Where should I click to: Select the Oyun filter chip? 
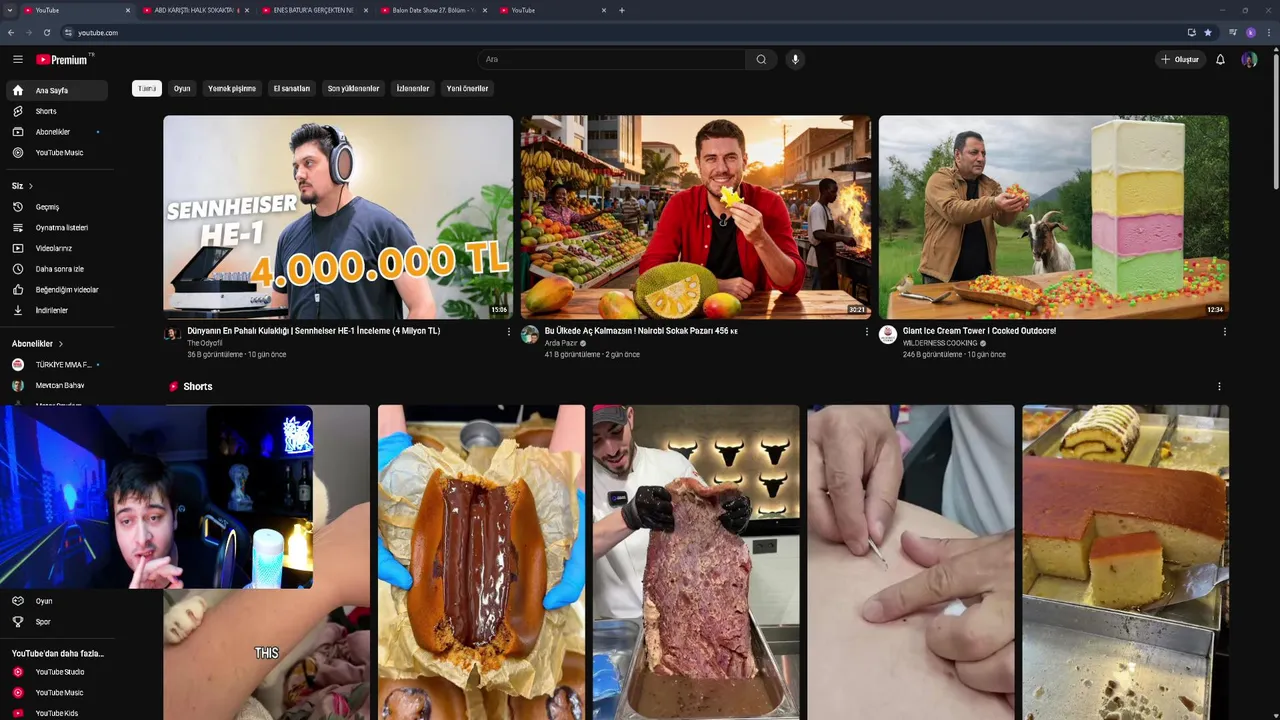[182, 88]
